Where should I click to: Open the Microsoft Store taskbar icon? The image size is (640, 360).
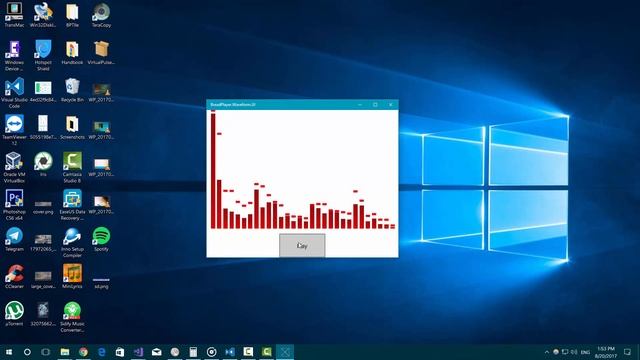(x=120, y=352)
